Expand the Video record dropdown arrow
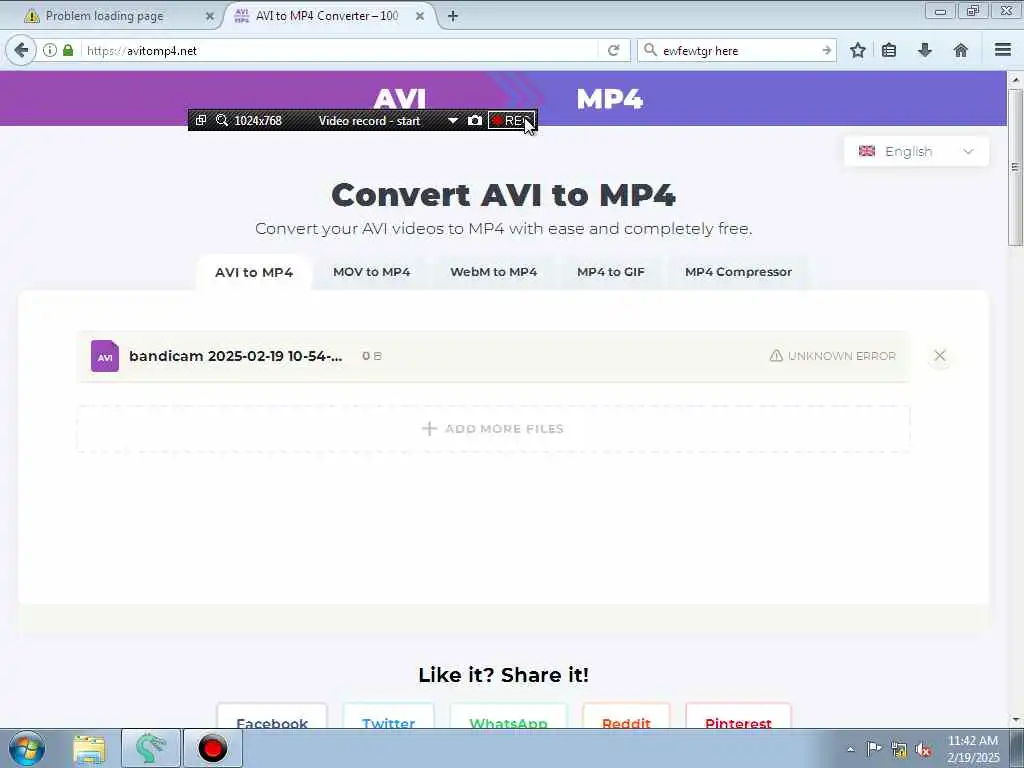The image size is (1024, 768). (x=453, y=121)
